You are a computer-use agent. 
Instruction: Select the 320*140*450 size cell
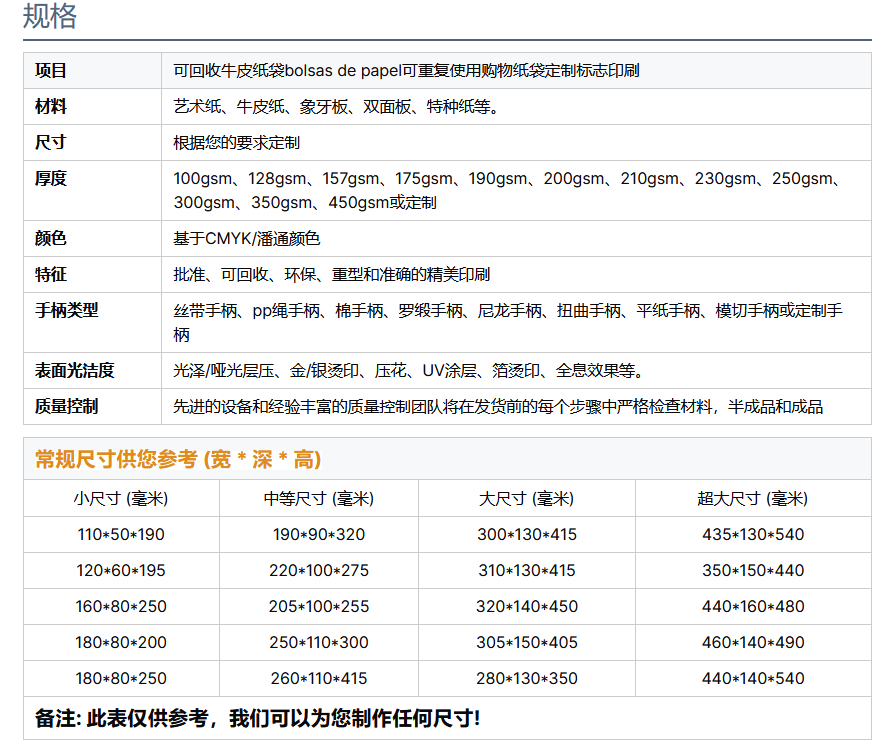(x=526, y=606)
